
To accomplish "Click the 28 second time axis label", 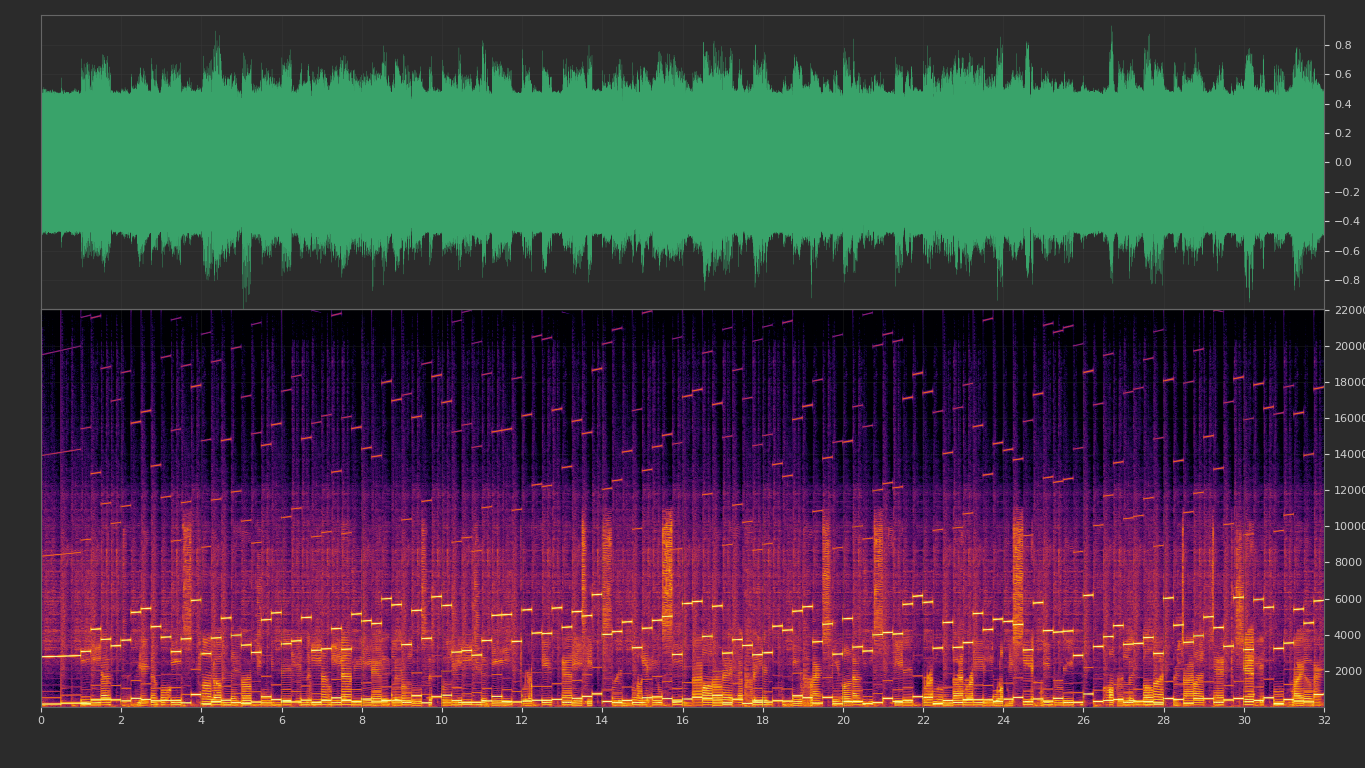I will (1164, 720).
